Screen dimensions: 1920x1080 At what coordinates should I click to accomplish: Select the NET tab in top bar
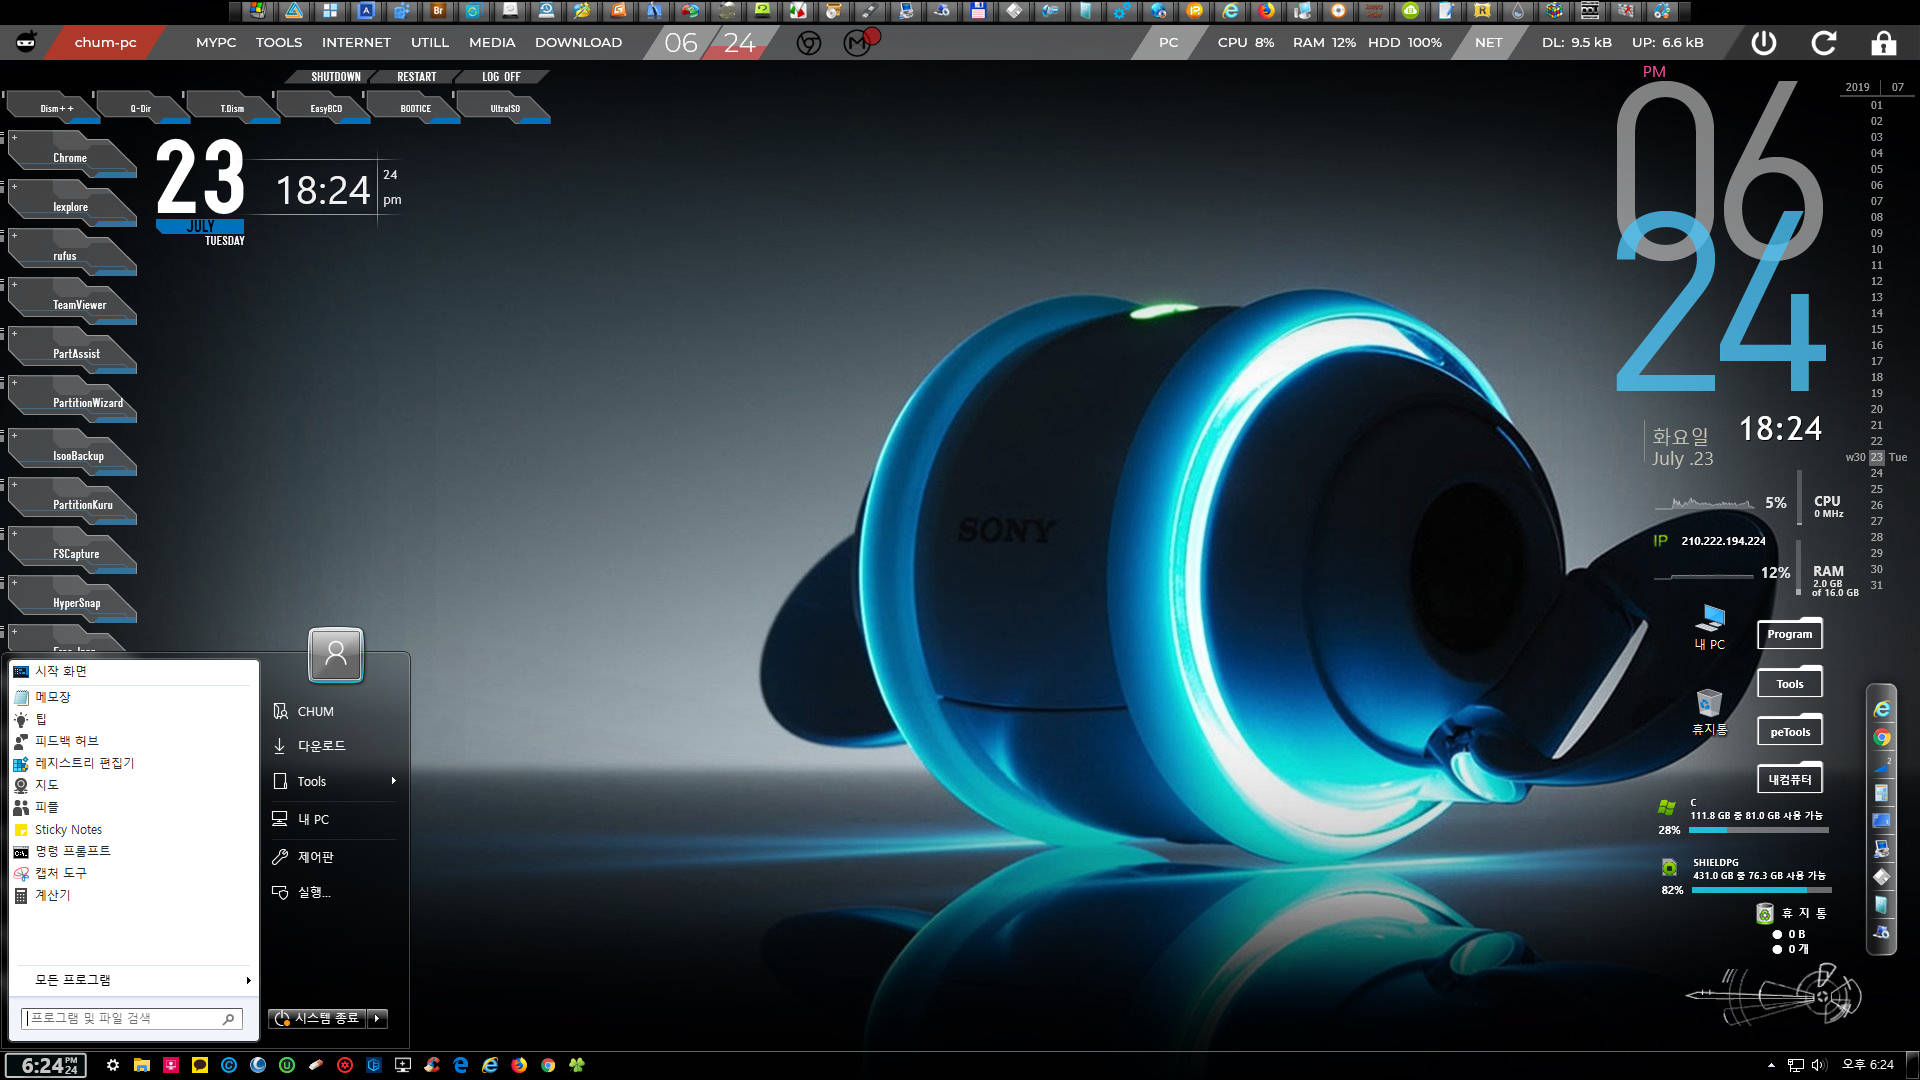point(1488,43)
